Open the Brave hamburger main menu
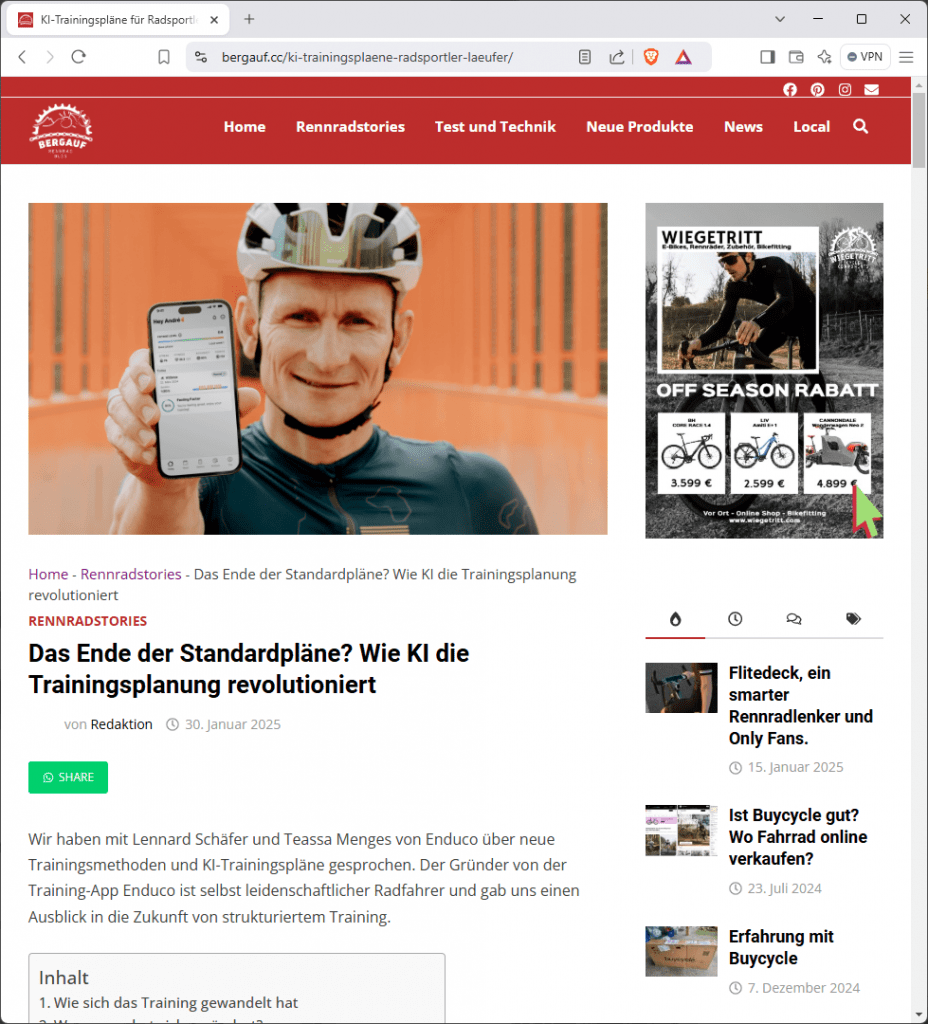 906,57
